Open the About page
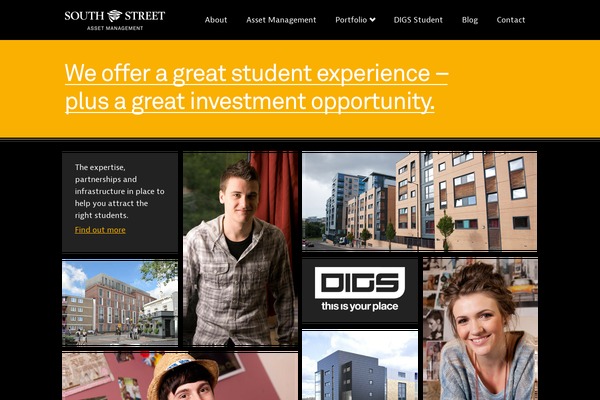The image size is (600, 400). coord(216,20)
